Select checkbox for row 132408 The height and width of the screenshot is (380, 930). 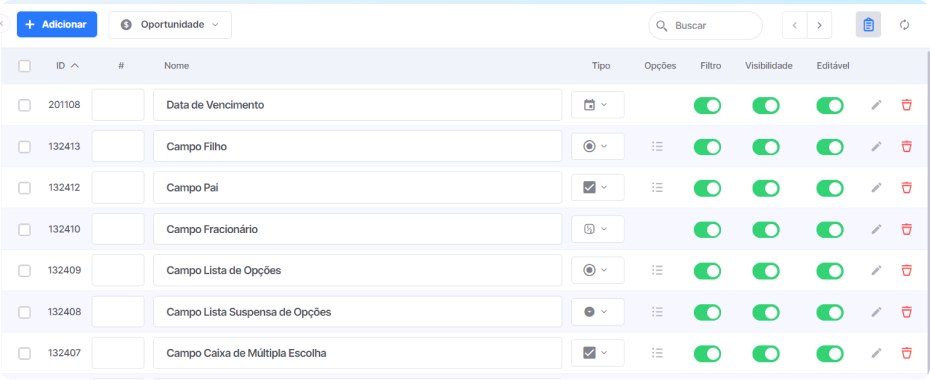(x=24, y=312)
